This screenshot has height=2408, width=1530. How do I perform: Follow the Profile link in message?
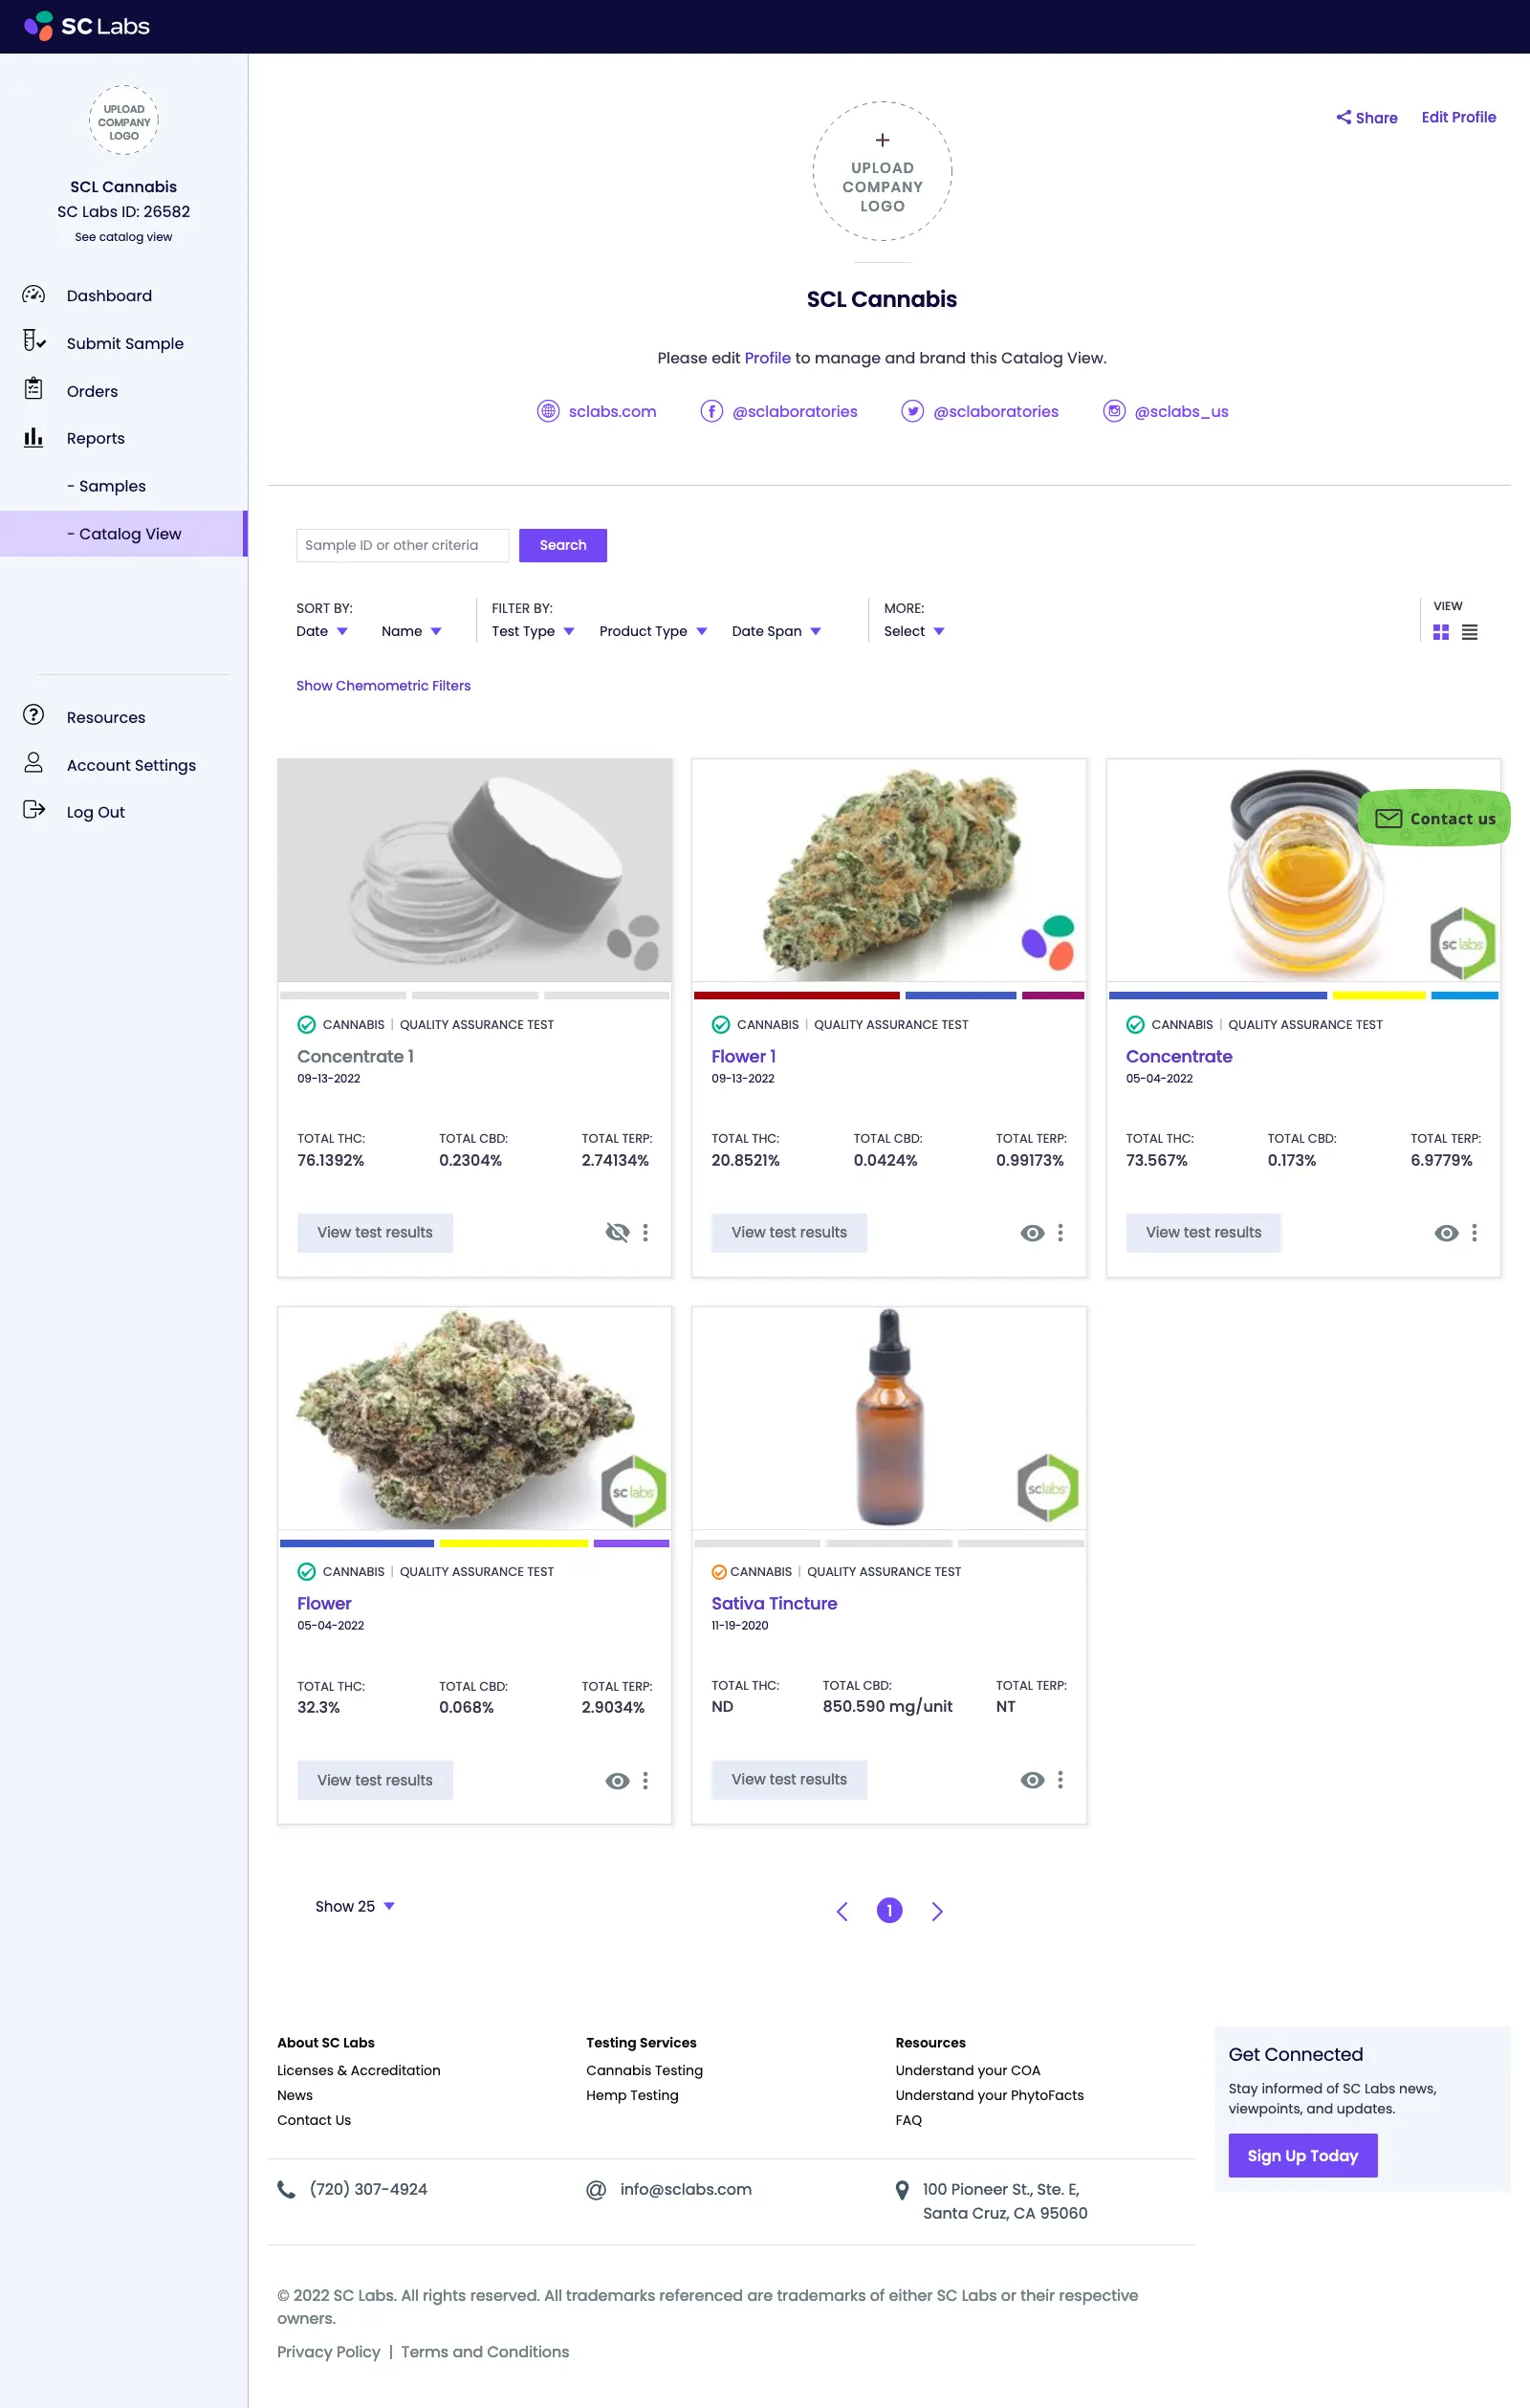tap(767, 358)
